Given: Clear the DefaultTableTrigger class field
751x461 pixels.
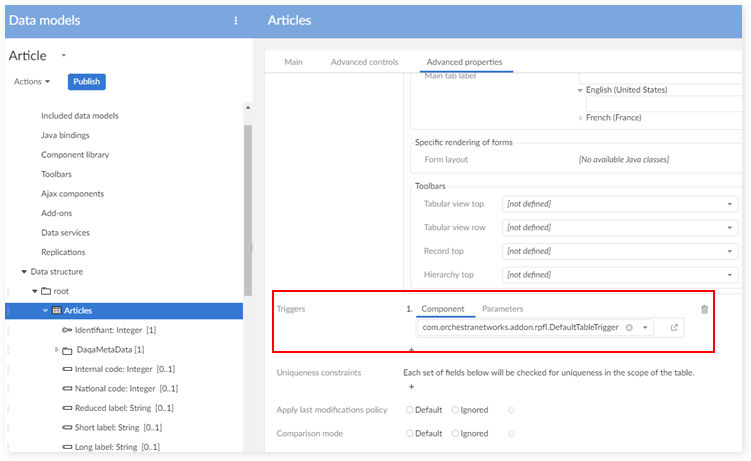Looking at the screenshot, I should point(629,327).
